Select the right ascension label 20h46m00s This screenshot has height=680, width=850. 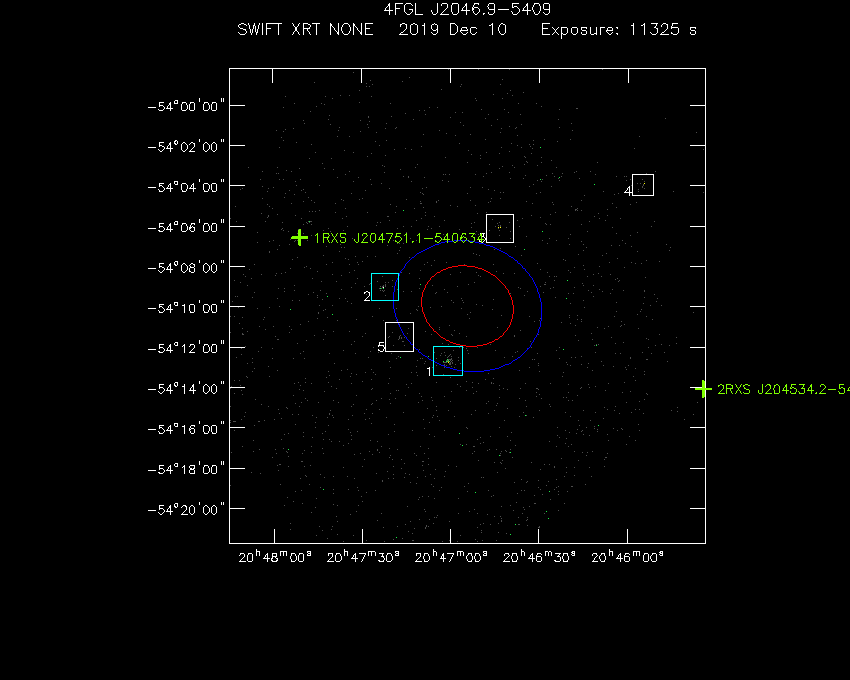click(x=628, y=557)
